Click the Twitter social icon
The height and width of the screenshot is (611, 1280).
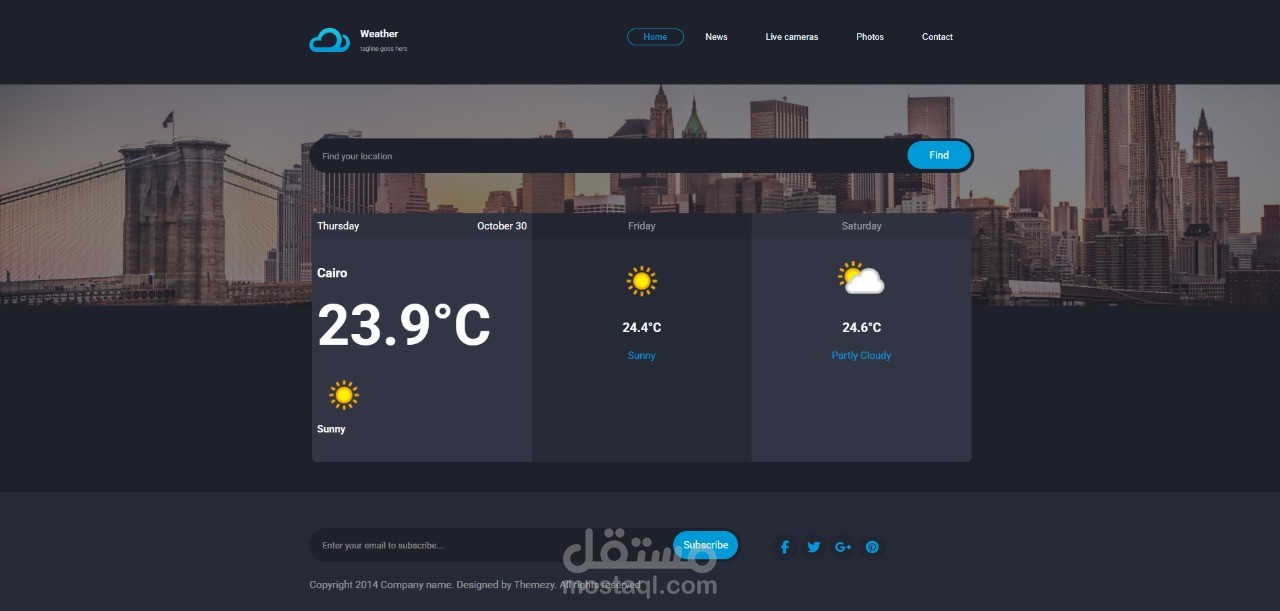(813, 546)
